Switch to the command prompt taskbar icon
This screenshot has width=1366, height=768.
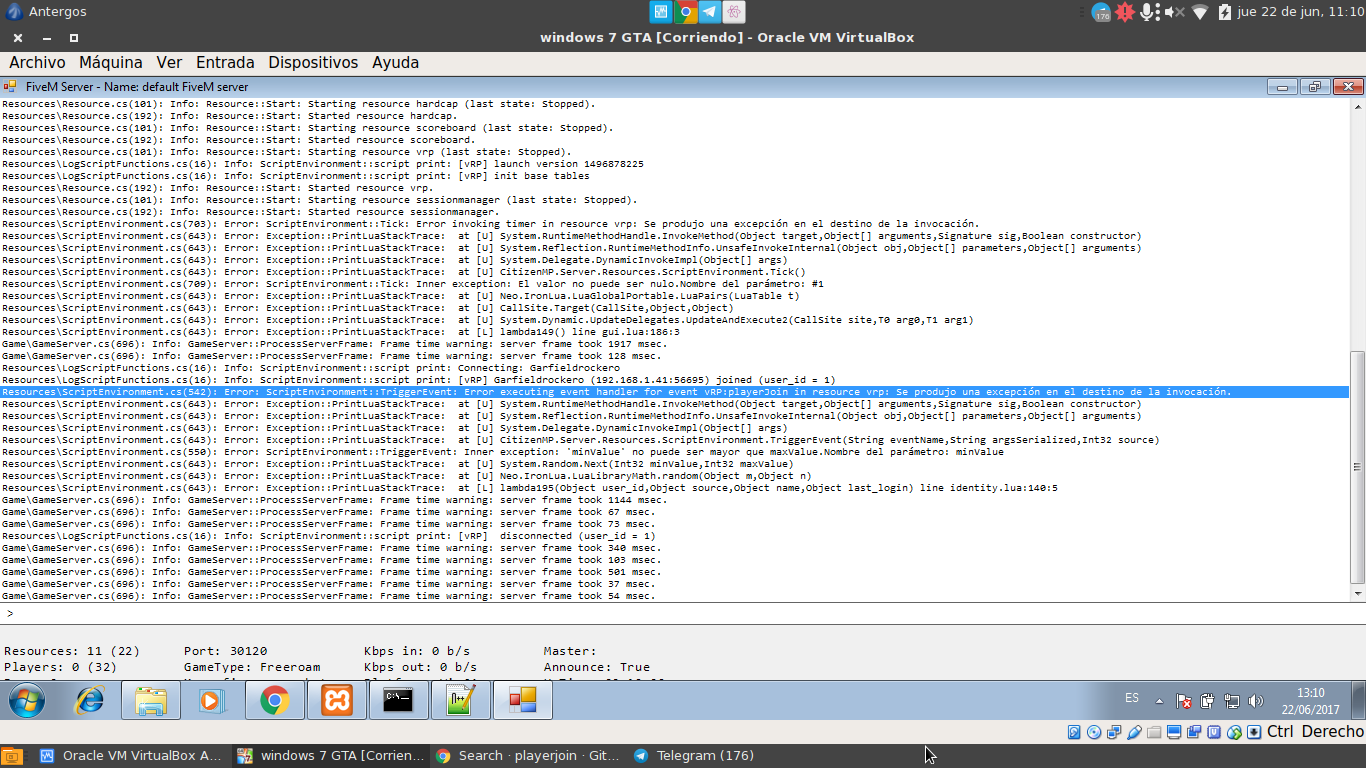(399, 701)
